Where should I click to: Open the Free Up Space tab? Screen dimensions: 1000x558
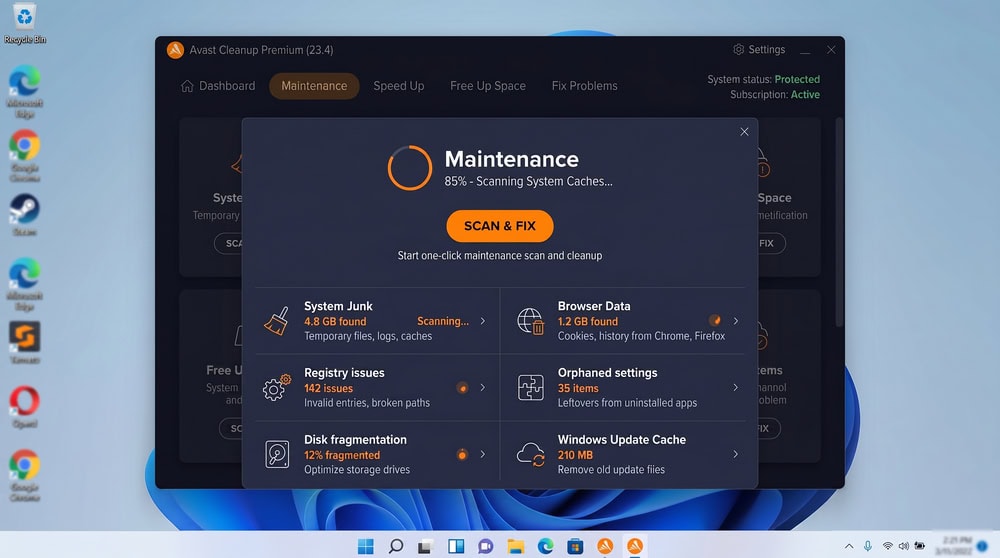(x=488, y=86)
